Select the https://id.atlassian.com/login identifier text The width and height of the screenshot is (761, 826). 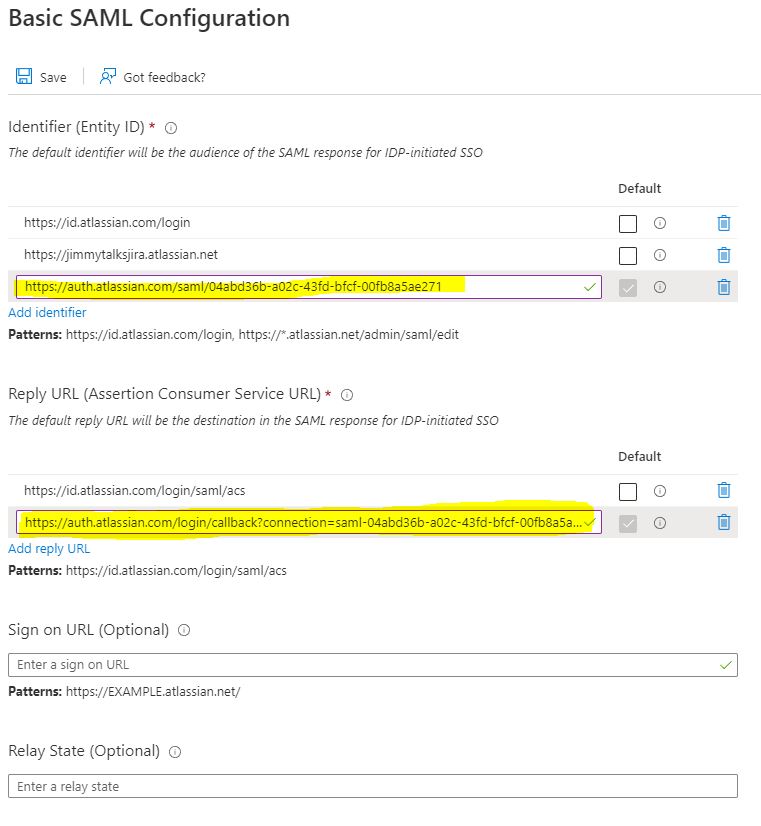pos(107,223)
